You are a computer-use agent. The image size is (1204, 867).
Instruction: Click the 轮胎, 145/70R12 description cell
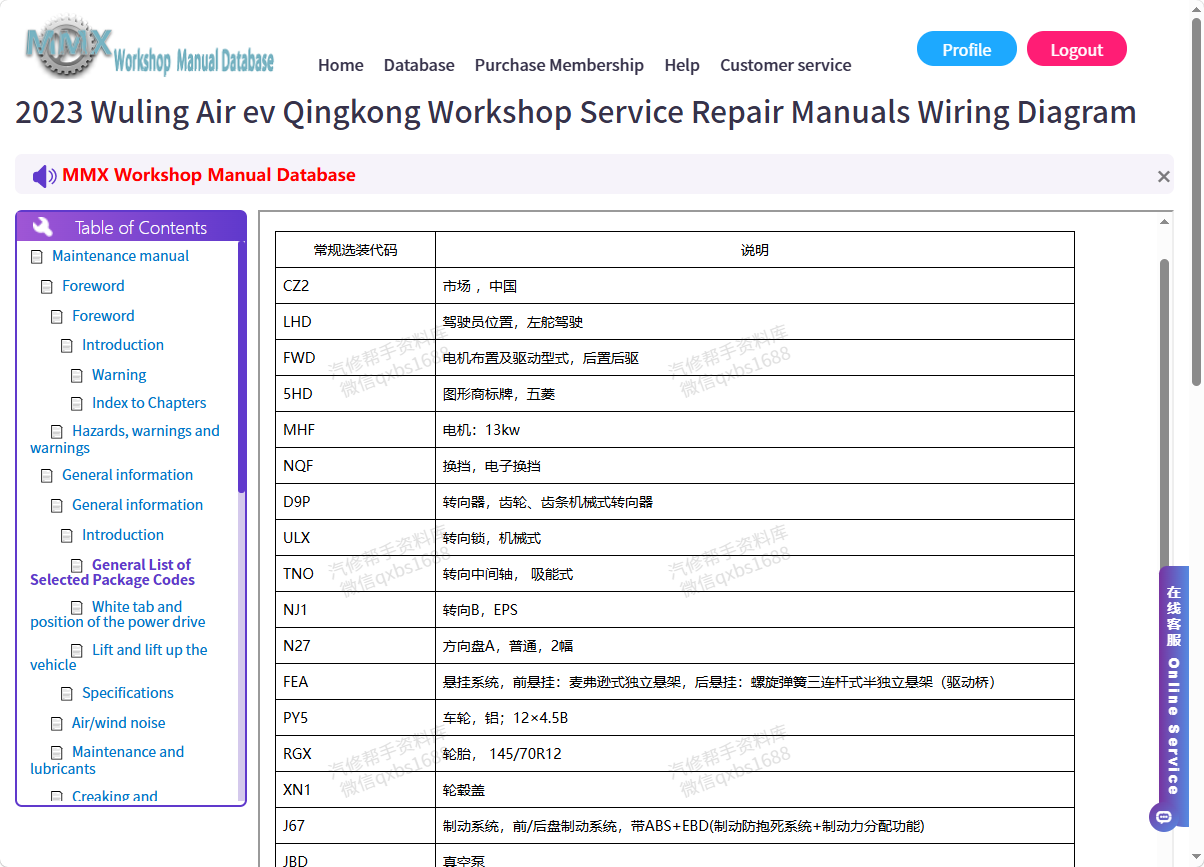coord(755,754)
